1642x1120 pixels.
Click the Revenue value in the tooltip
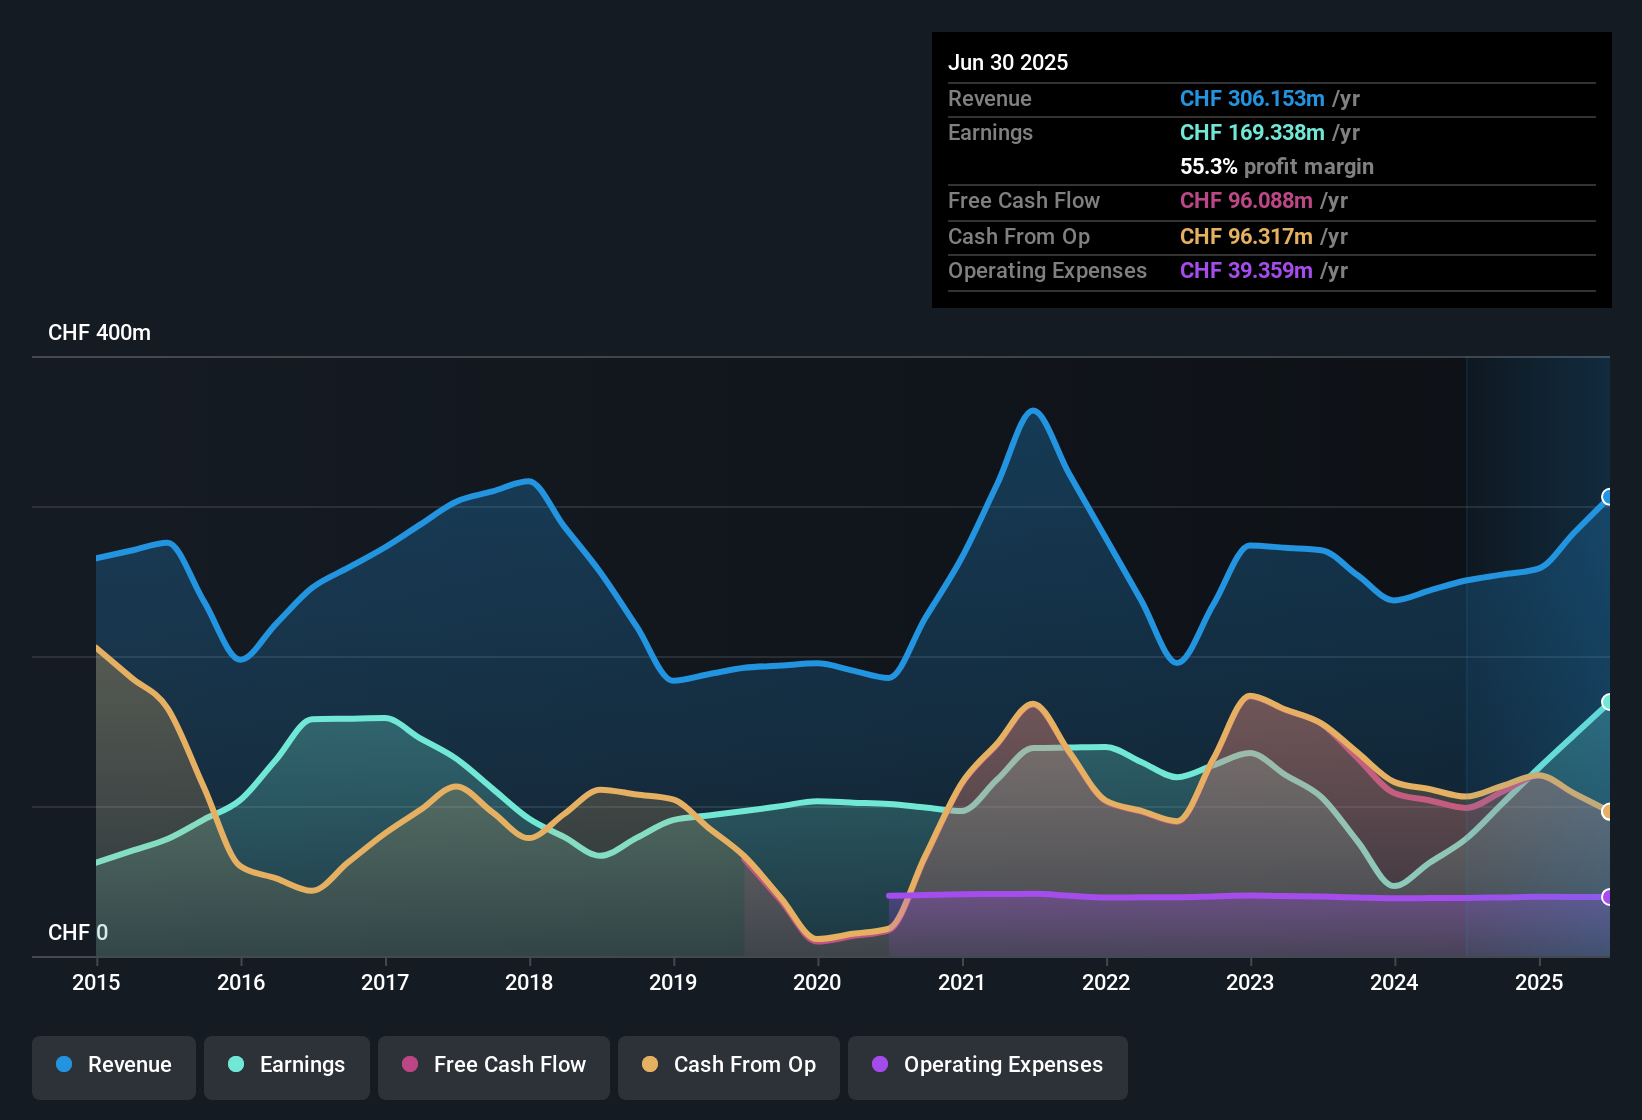(x=1251, y=99)
